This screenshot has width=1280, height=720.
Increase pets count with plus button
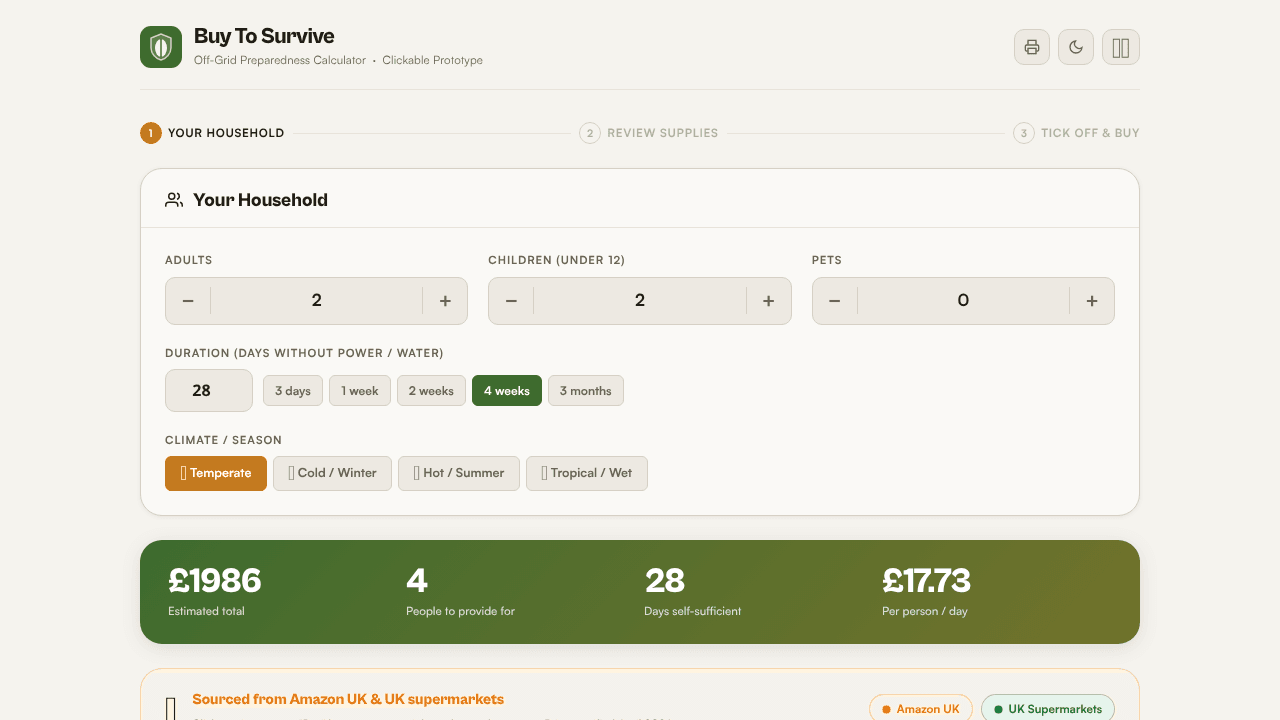click(1092, 301)
